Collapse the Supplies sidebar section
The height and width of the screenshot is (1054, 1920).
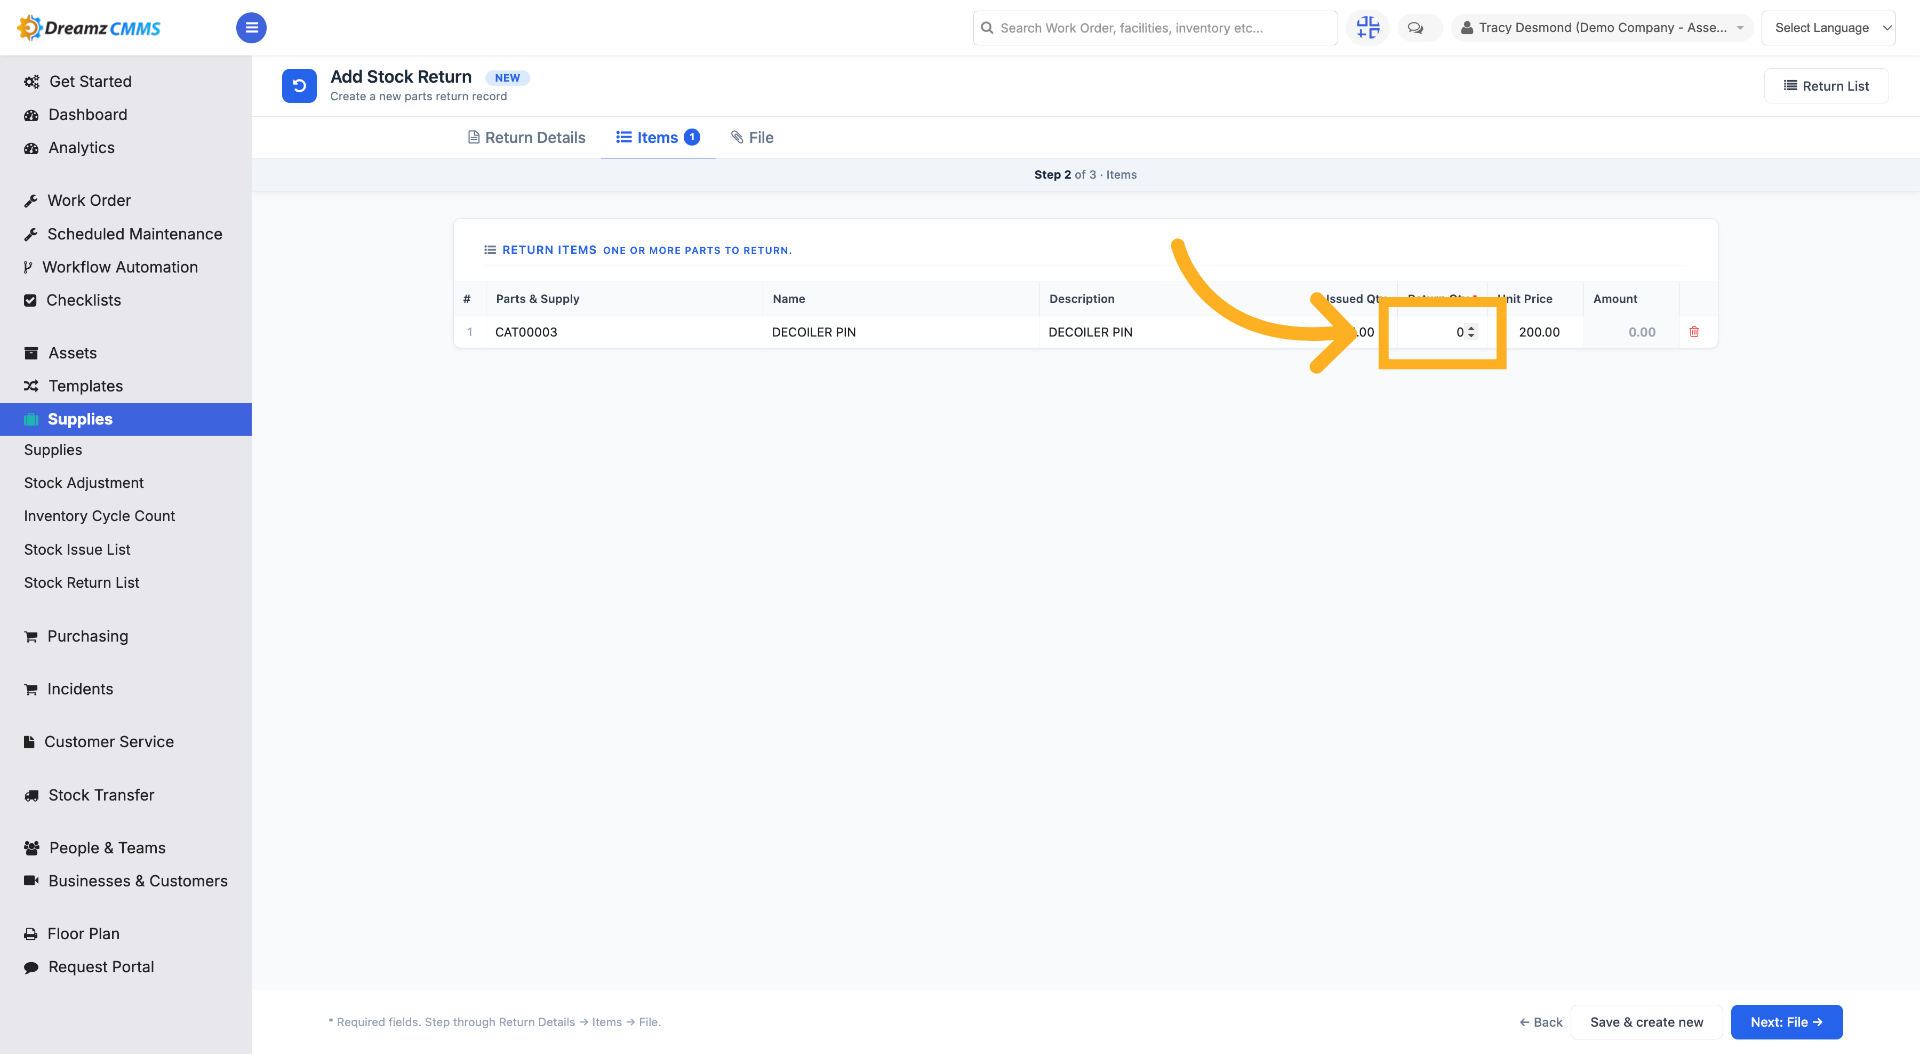click(126, 419)
